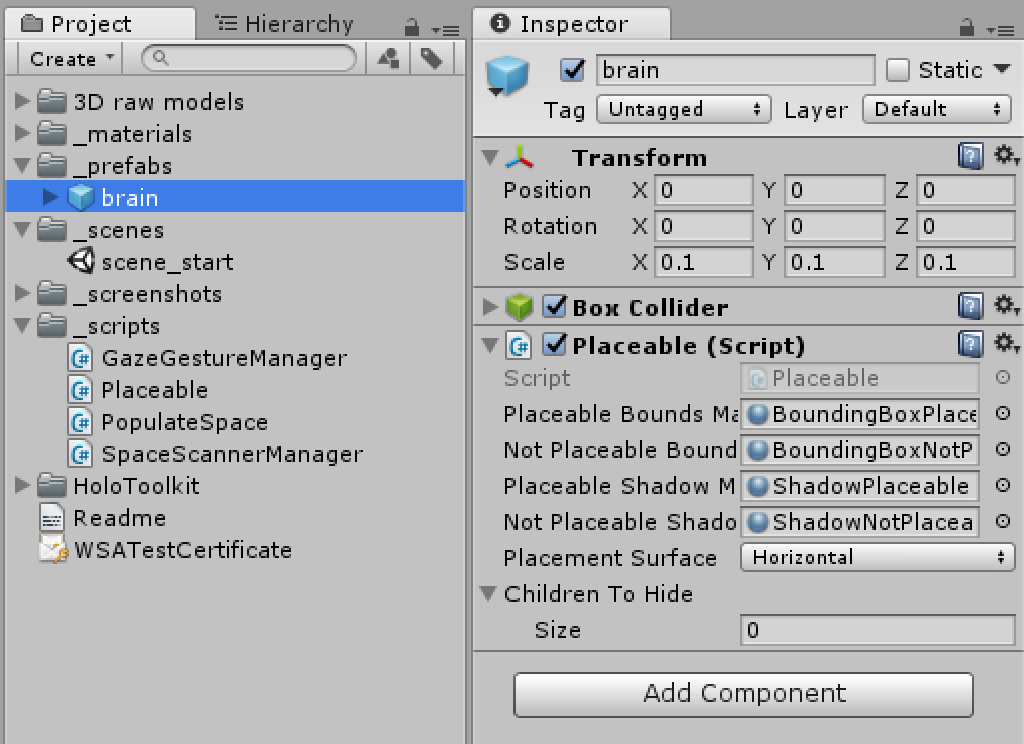Expand the 3D raw models folder

(x=24, y=102)
